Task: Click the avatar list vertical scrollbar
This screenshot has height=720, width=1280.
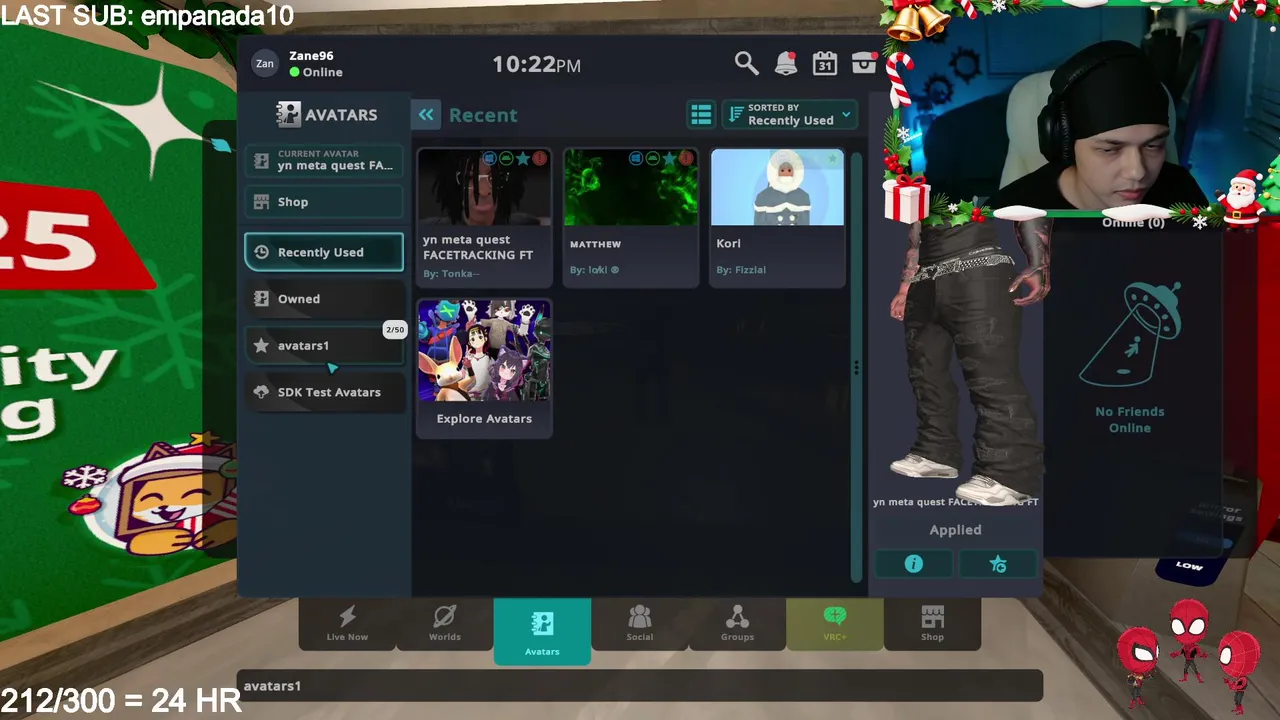Action: click(x=856, y=365)
